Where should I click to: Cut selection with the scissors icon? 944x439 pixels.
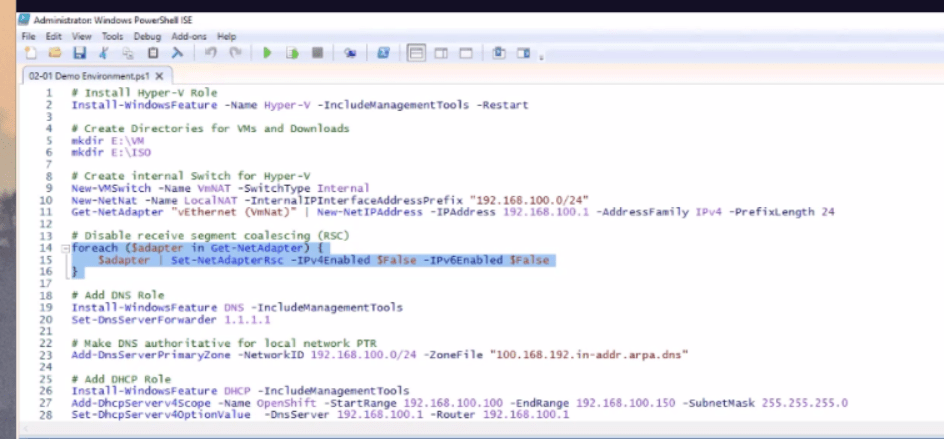click(x=104, y=53)
